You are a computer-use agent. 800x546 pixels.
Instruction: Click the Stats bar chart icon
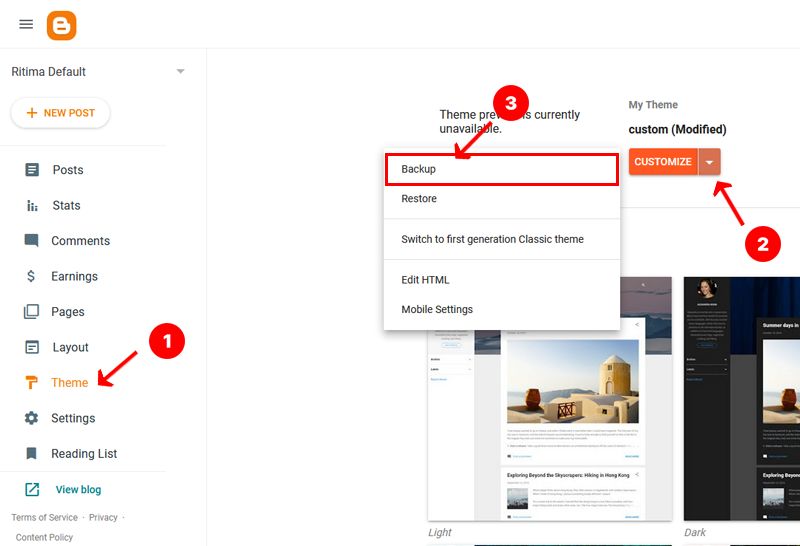coord(32,206)
